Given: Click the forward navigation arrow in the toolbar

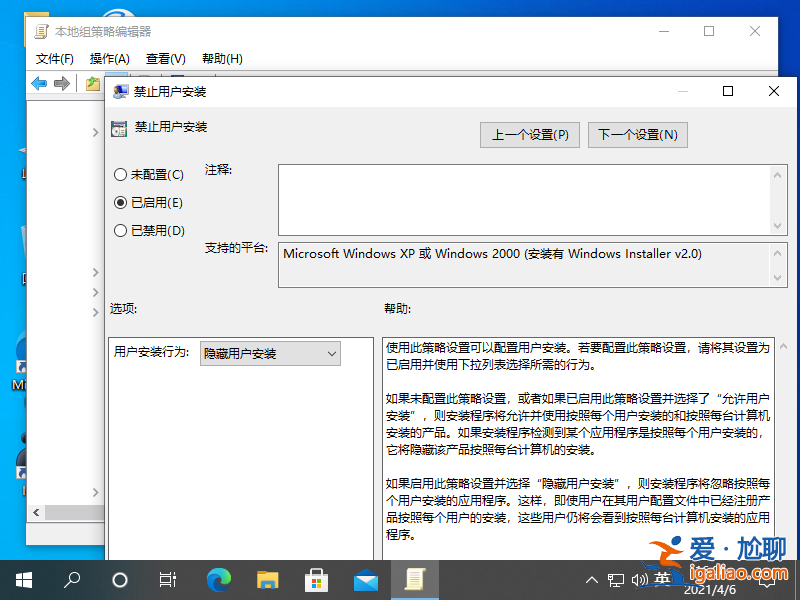Looking at the screenshot, I should (60, 83).
